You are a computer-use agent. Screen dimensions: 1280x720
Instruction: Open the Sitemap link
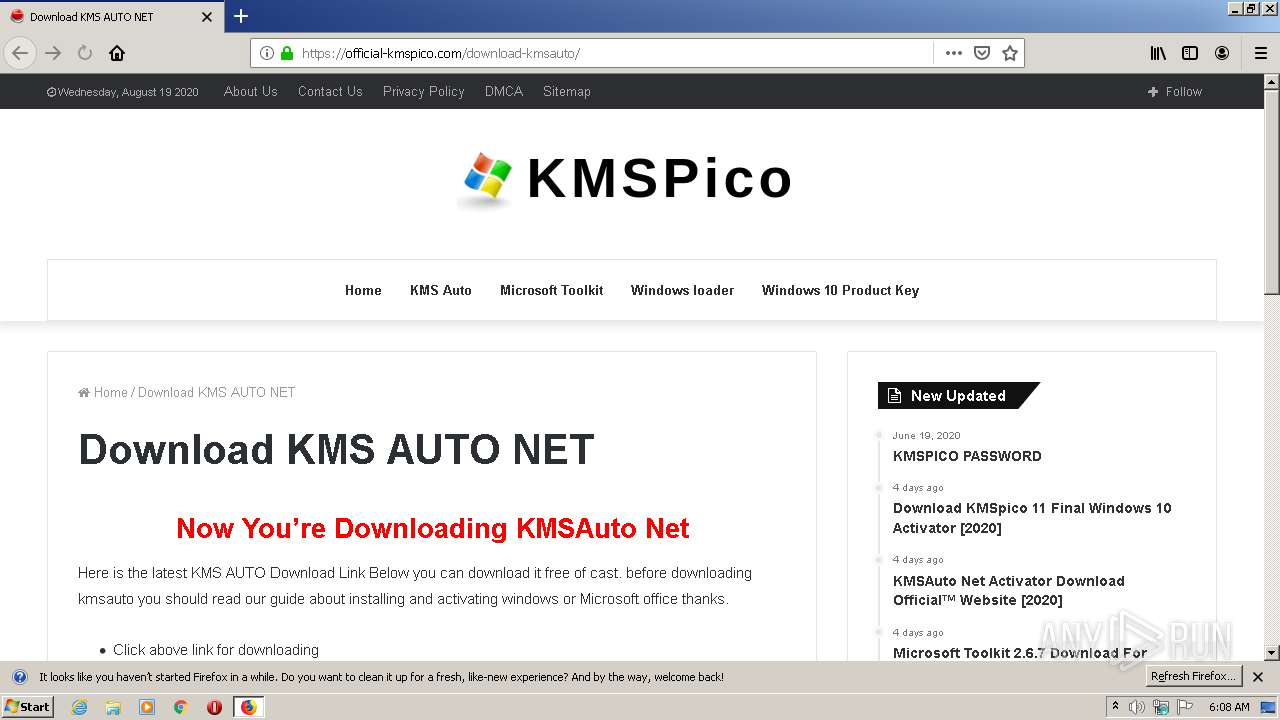pyautogui.click(x=567, y=91)
